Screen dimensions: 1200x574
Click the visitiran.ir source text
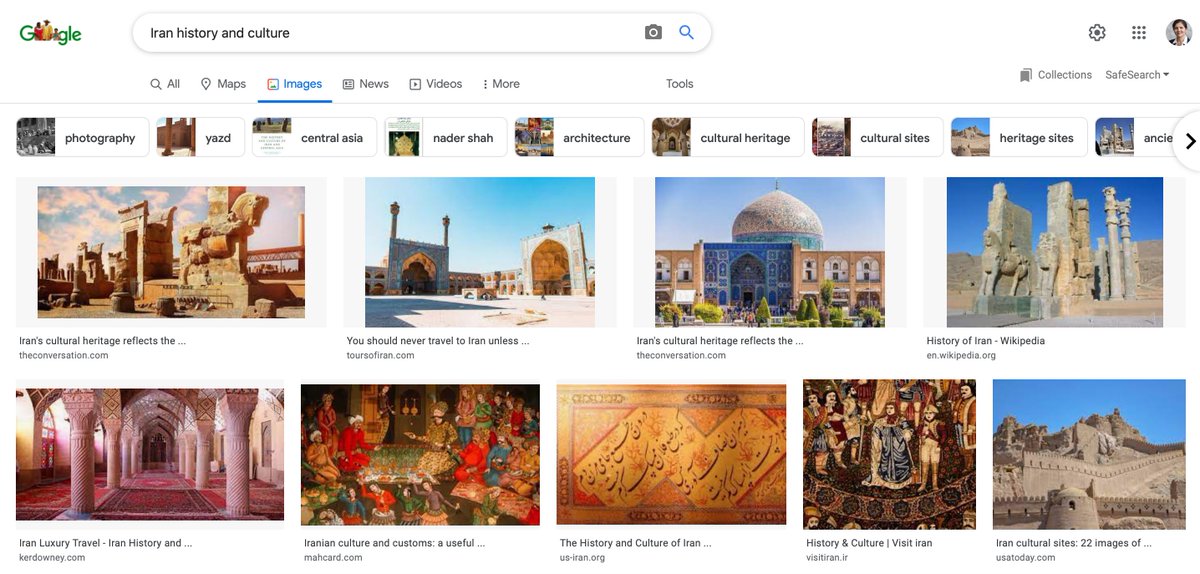pyautogui.click(x=827, y=558)
